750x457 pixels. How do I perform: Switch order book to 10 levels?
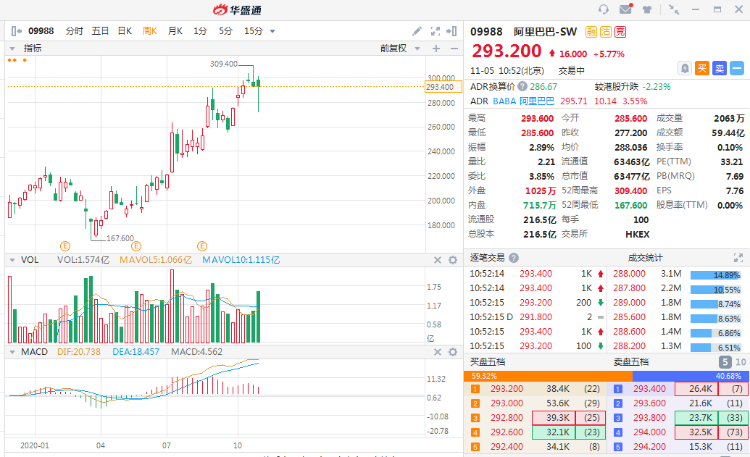click(x=740, y=362)
